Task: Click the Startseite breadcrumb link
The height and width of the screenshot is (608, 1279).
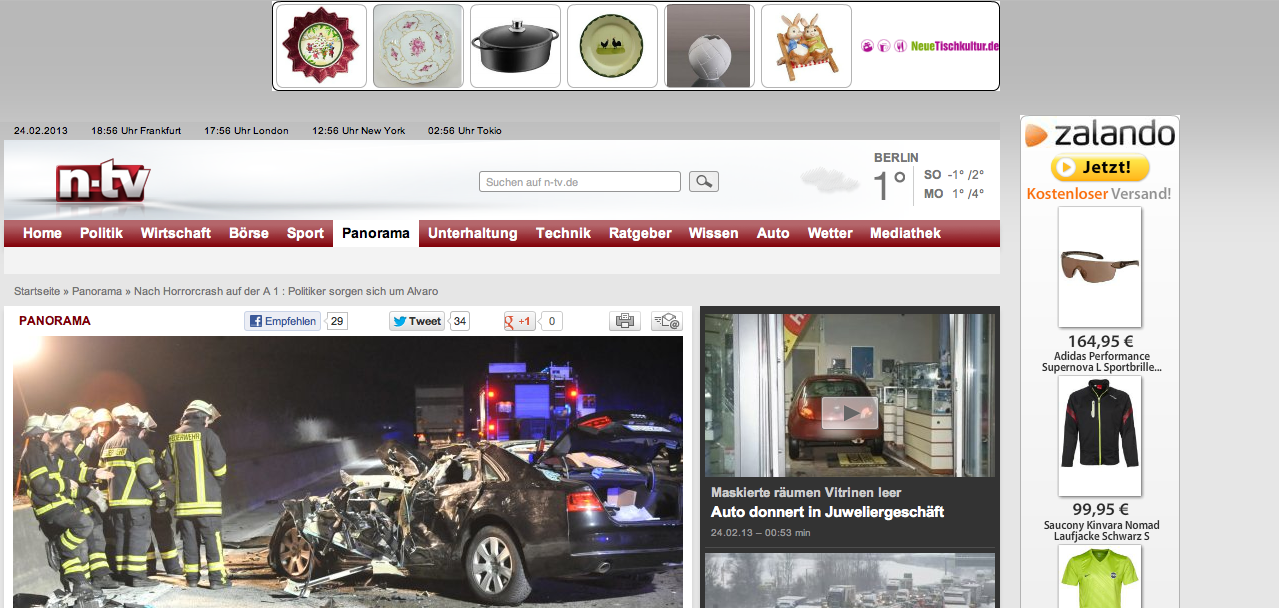Action: 38,291
